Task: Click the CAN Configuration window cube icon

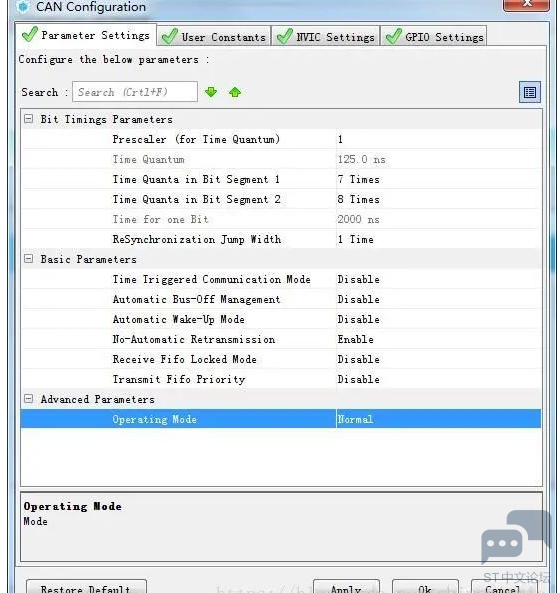Action: tap(23, 6)
